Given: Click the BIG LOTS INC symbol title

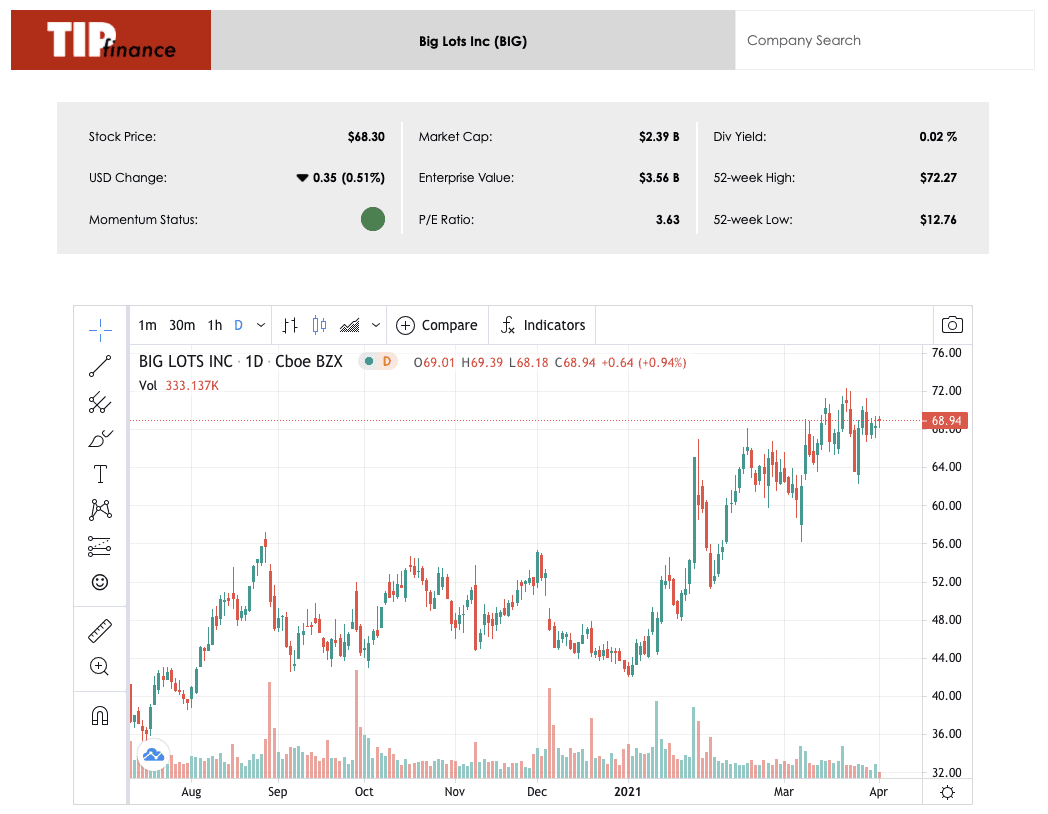Looking at the screenshot, I should click(x=186, y=362).
